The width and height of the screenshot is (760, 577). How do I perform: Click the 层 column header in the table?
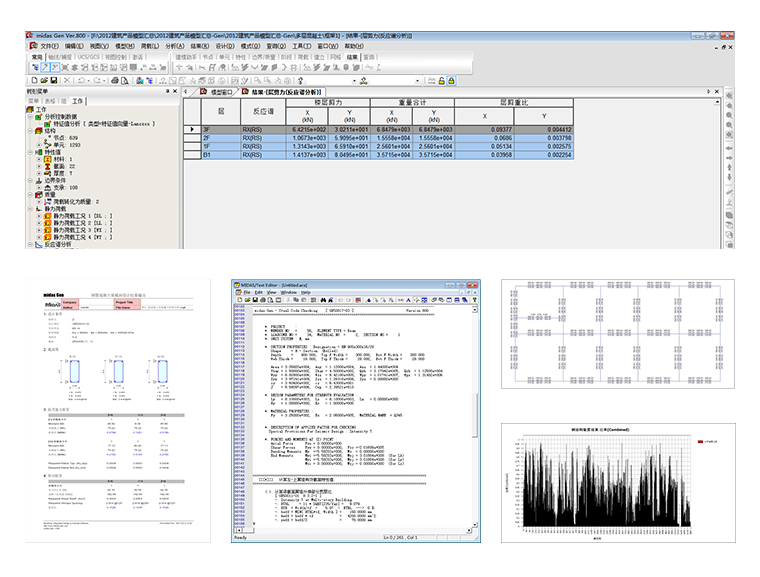point(221,112)
